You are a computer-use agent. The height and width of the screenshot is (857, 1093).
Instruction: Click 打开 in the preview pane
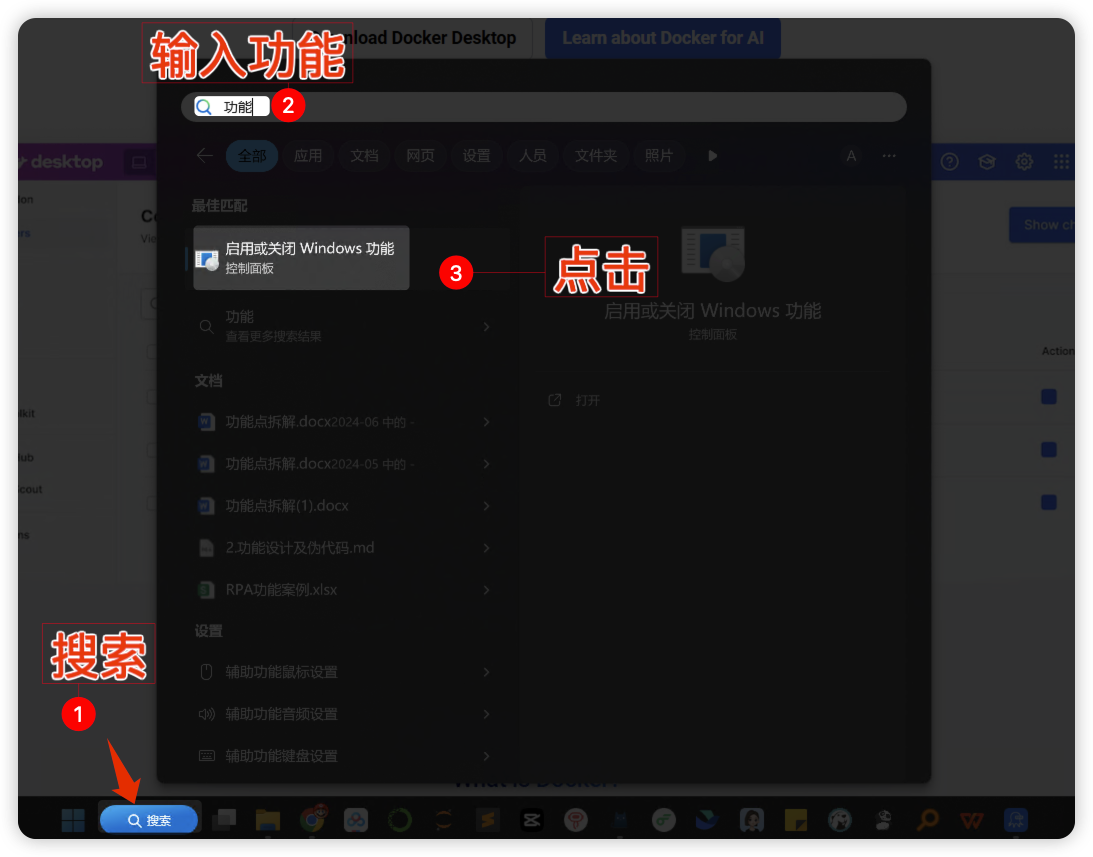[588, 400]
